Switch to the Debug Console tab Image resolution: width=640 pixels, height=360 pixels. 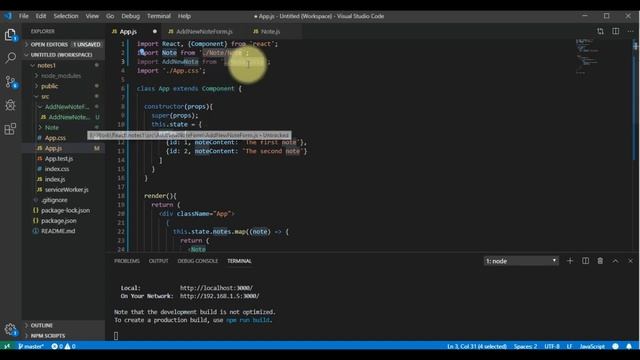point(198,261)
